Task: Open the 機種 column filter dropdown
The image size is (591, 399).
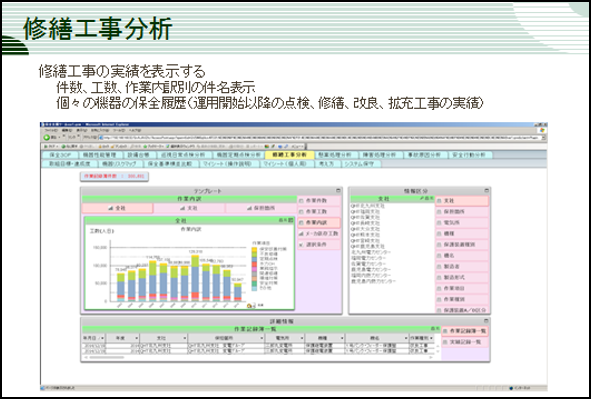Action: [341, 338]
